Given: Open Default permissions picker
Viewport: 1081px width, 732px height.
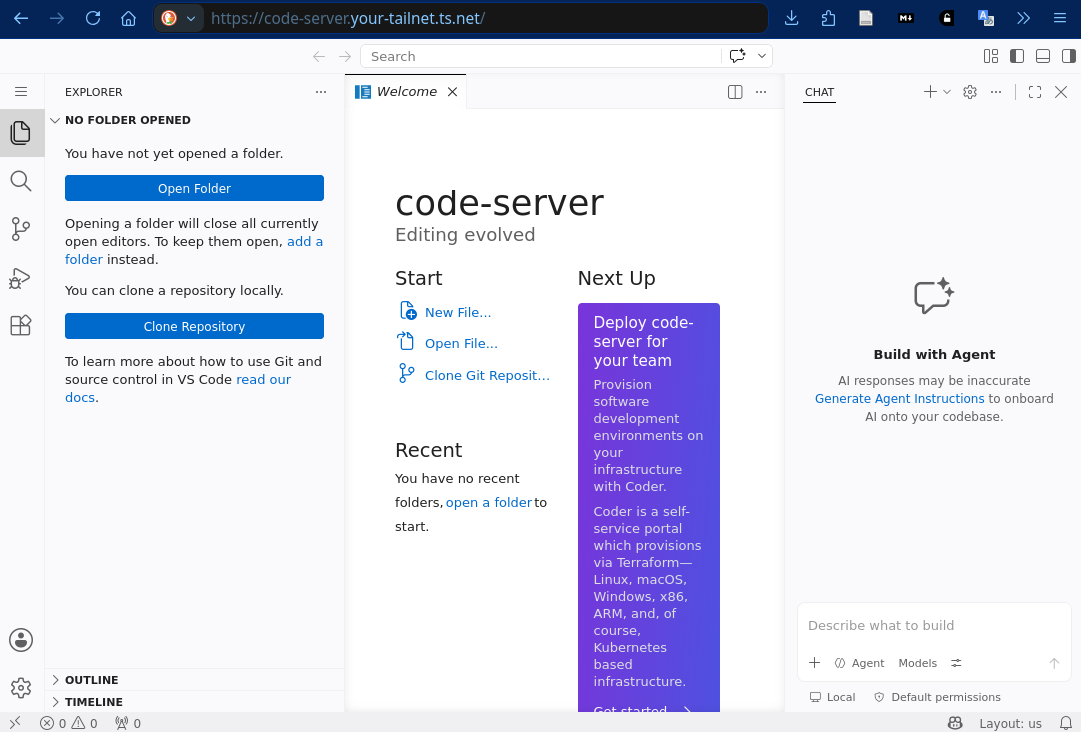Looking at the screenshot, I should 937,697.
